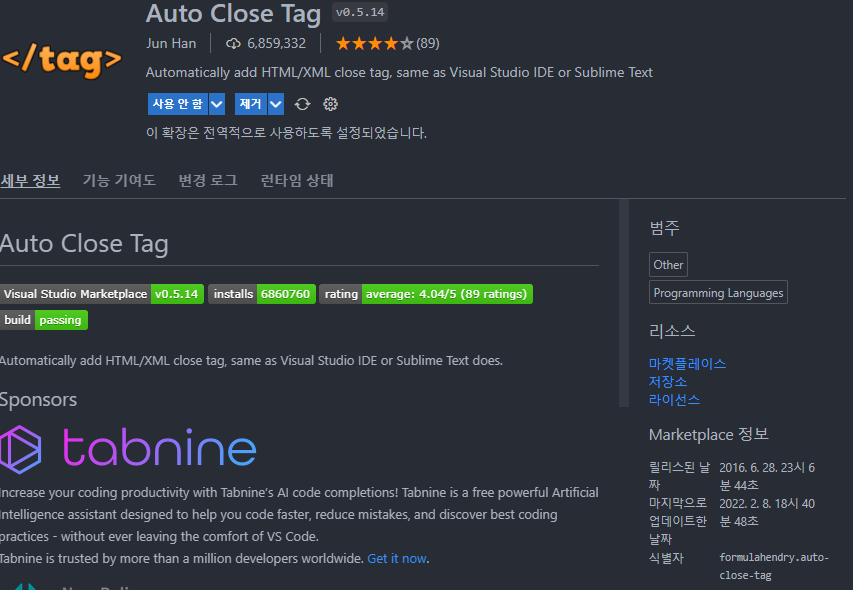The height and width of the screenshot is (590, 853).
Task: Select the Programming Languages category tag
Action: [718, 293]
